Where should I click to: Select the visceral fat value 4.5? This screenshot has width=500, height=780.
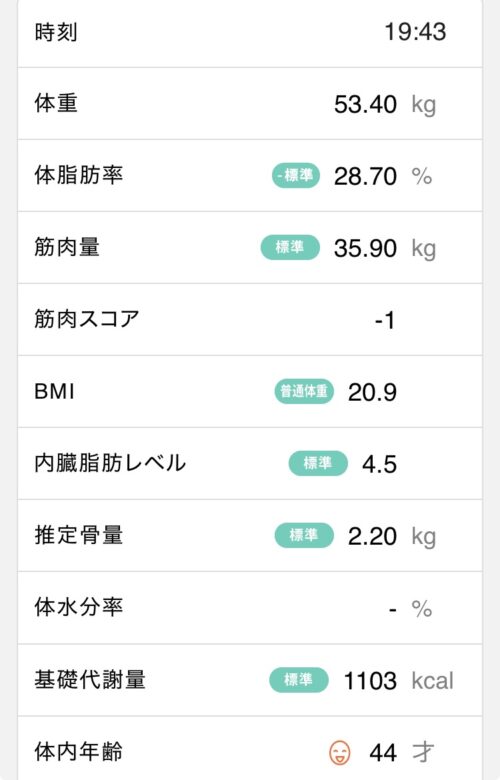click(x=379, y=464)
